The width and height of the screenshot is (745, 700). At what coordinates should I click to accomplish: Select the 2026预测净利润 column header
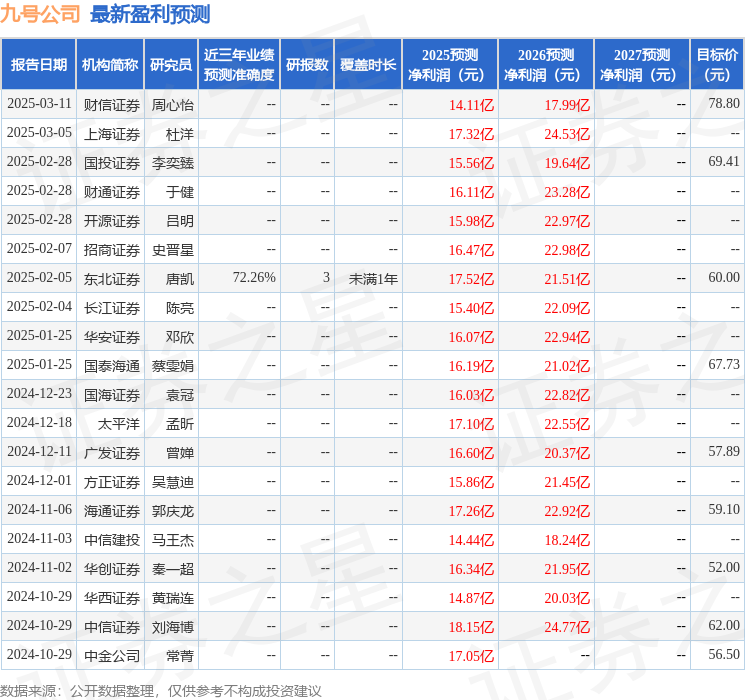coord(546,65)
